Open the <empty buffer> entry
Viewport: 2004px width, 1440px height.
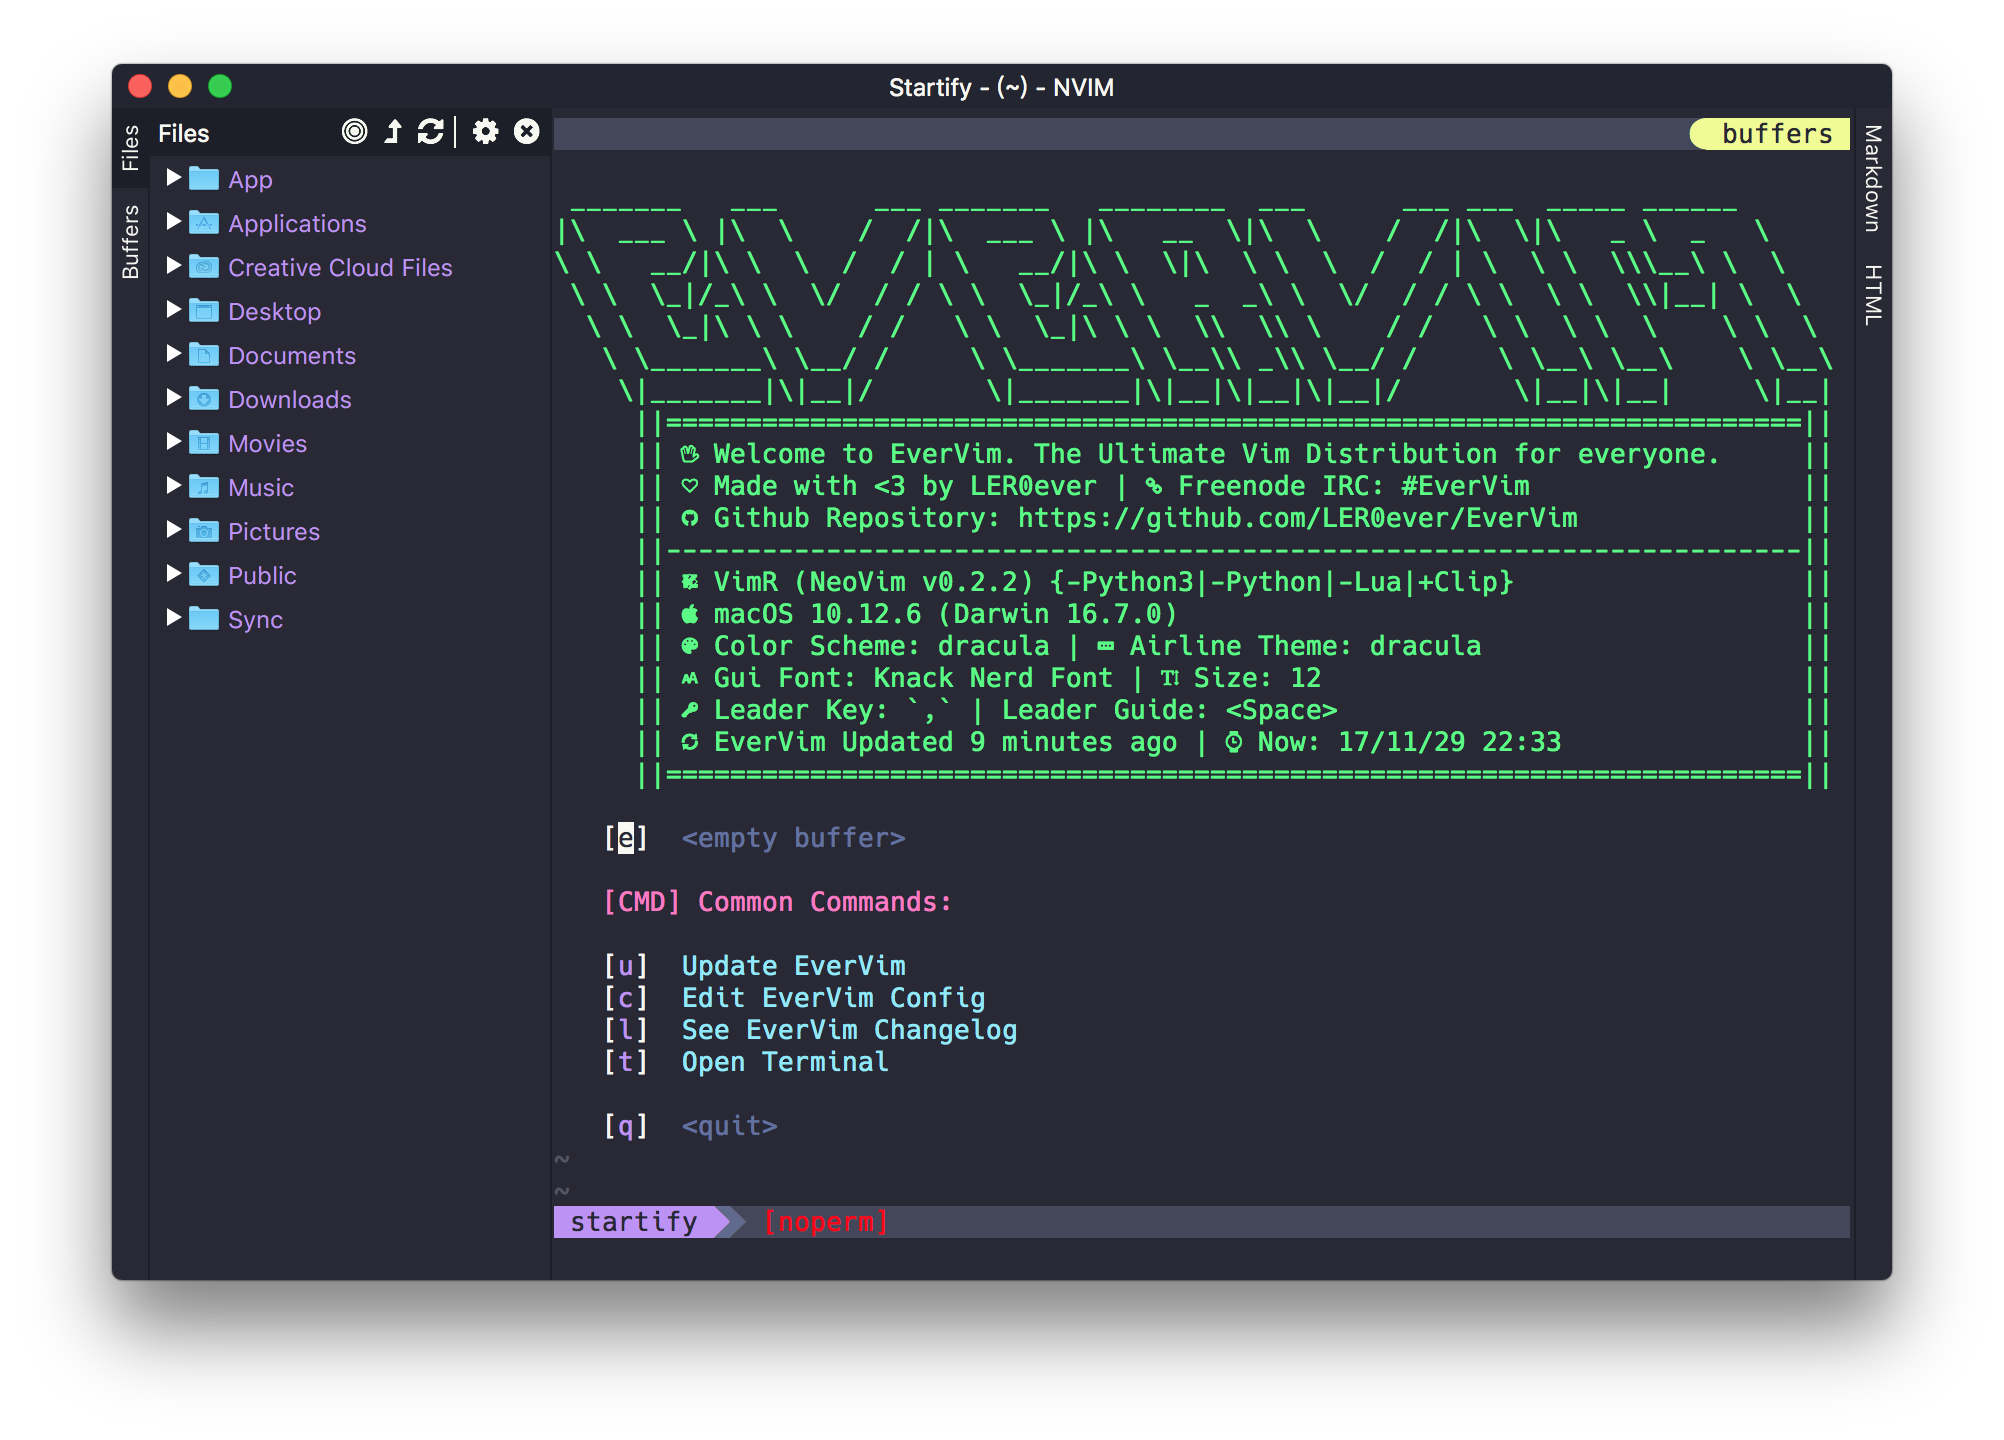(x=793, y=838)
